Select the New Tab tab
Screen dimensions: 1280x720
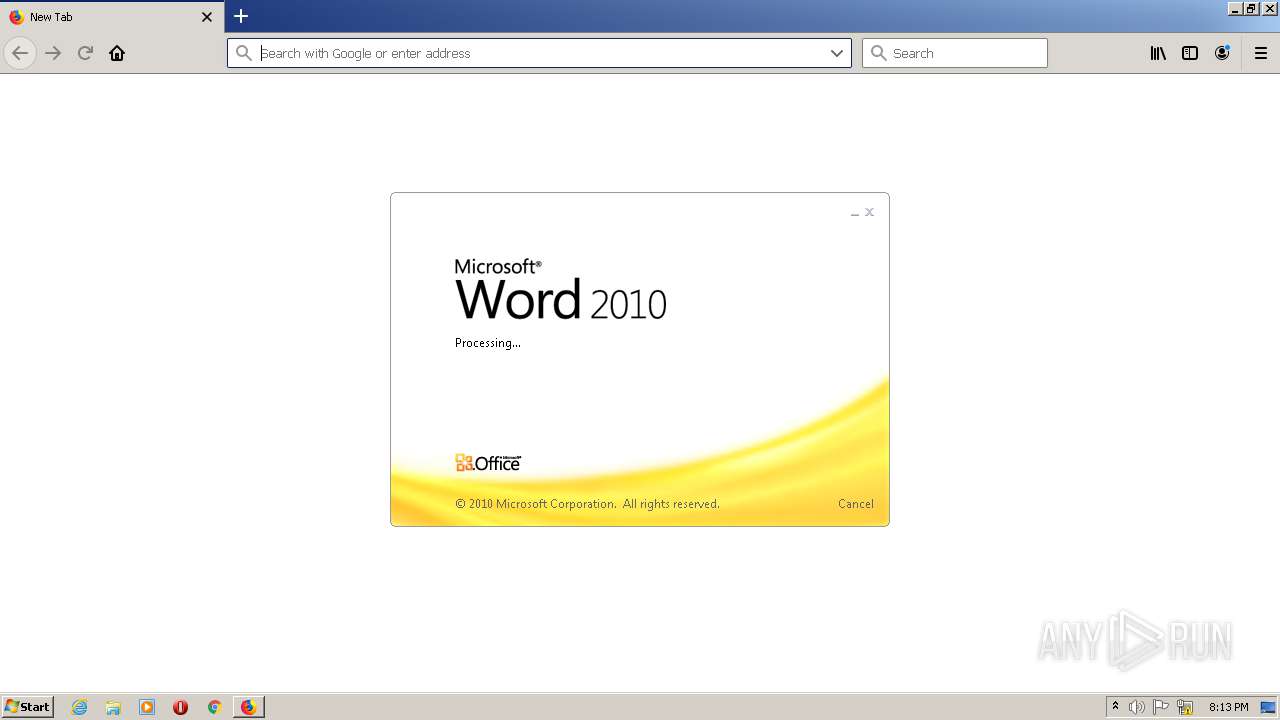click(111, 17)
